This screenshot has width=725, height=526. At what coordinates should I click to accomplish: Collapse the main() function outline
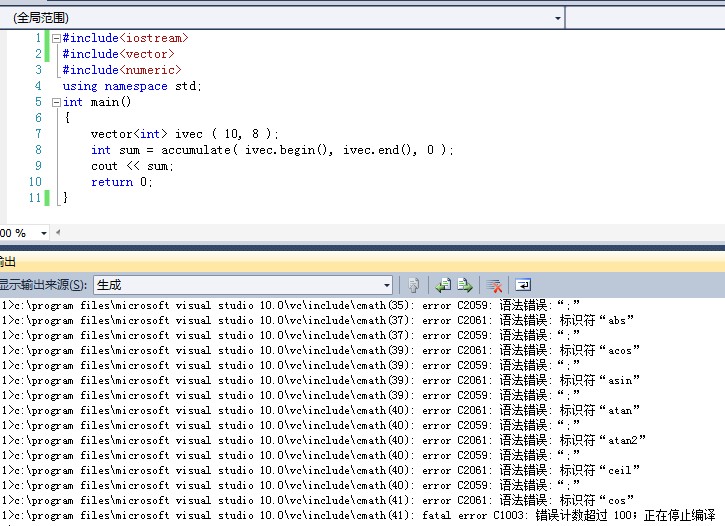coord(55,102)
